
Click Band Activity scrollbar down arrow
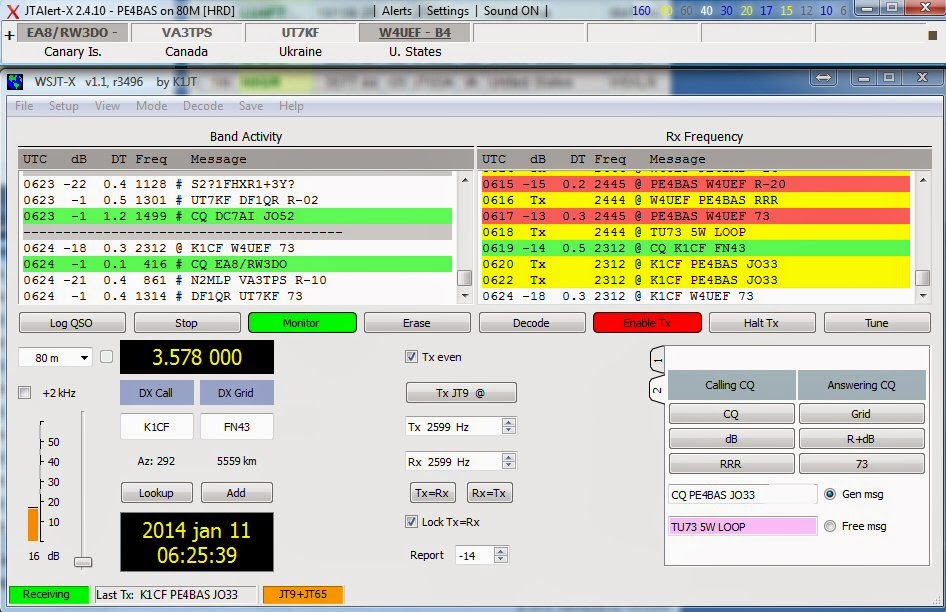pos(465,296)
